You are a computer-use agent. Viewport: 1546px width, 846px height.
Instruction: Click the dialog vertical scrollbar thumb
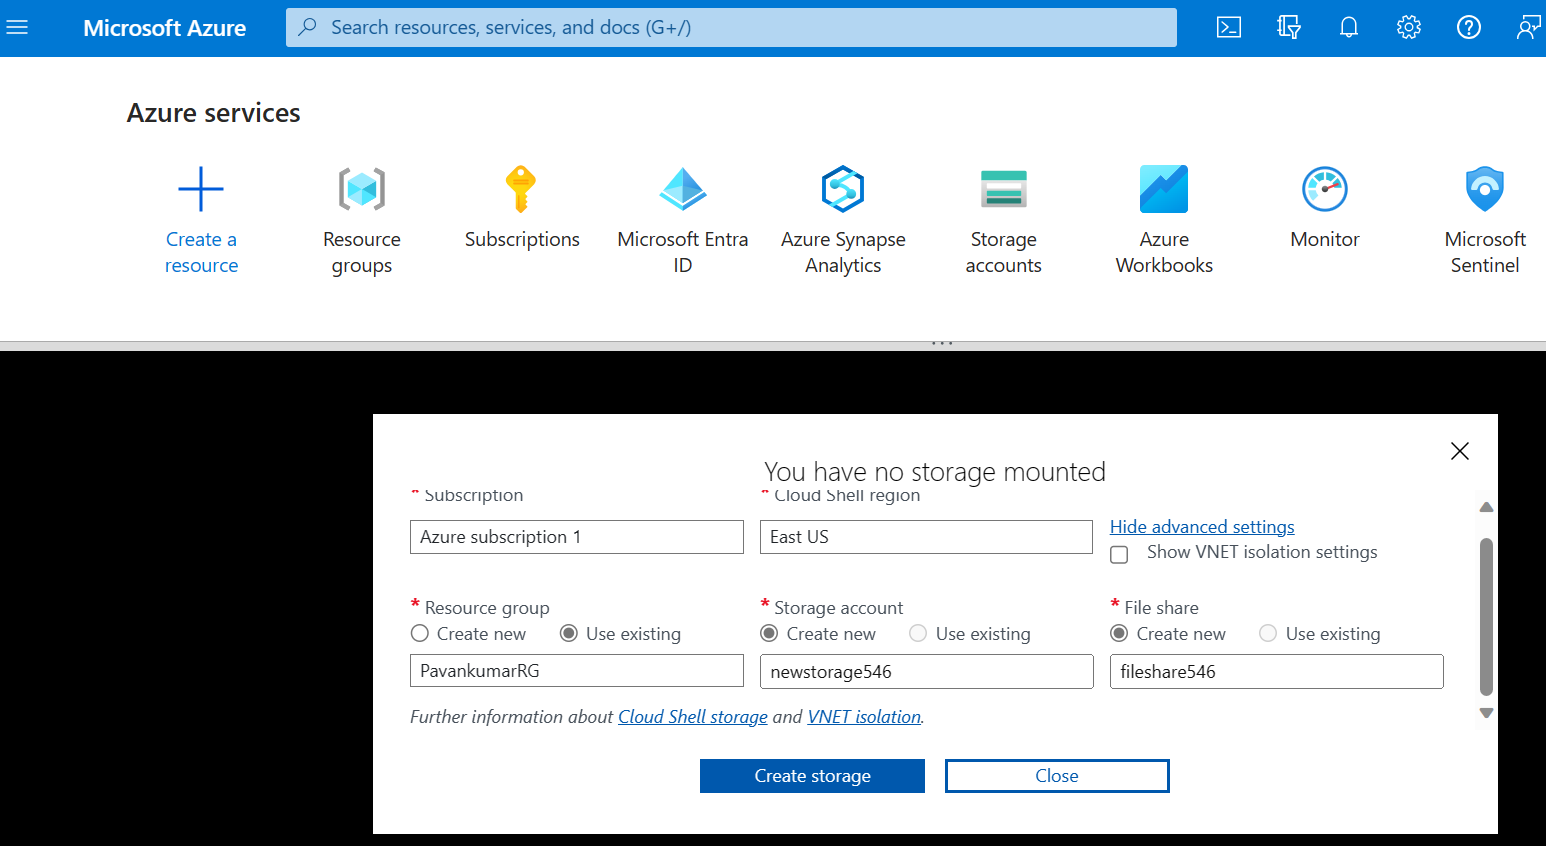(x=1487, y=616)
